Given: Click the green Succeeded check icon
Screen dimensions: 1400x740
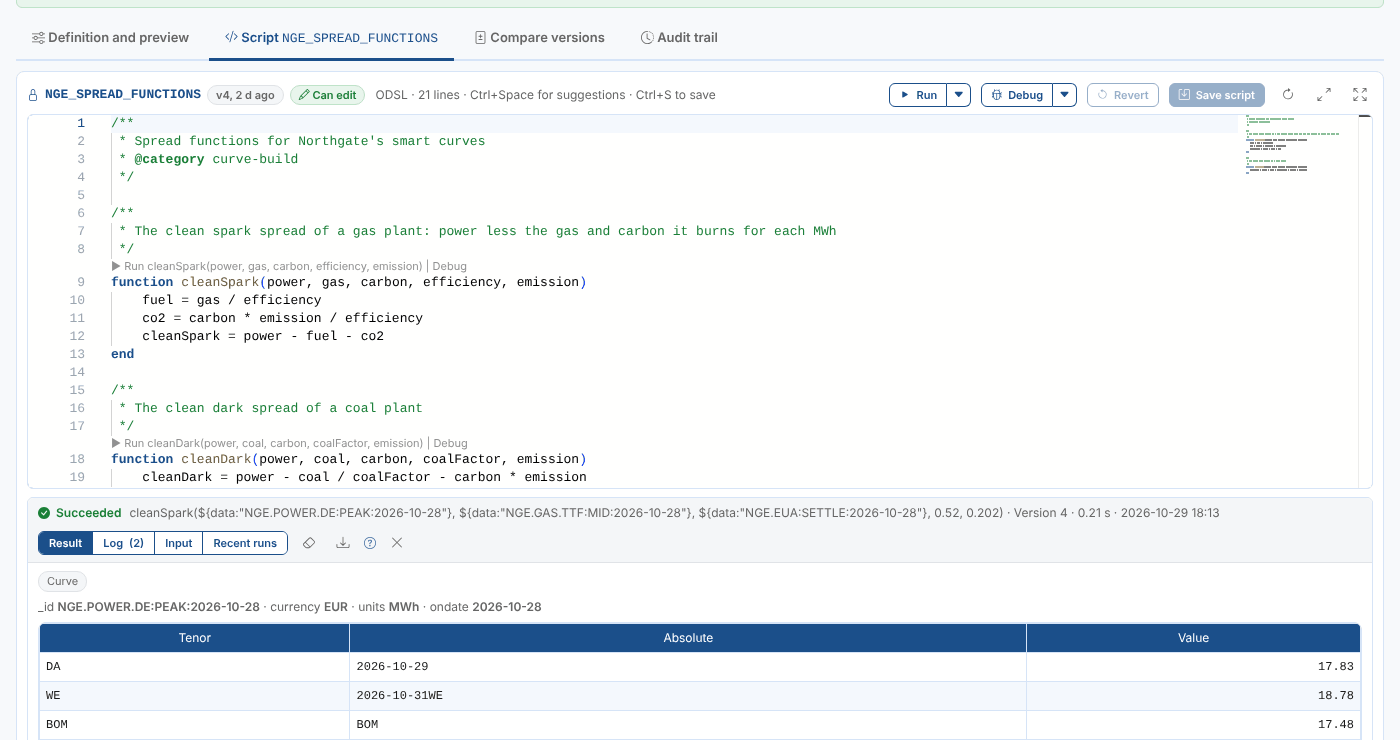Looking at the screenshot, I should 44,513.
